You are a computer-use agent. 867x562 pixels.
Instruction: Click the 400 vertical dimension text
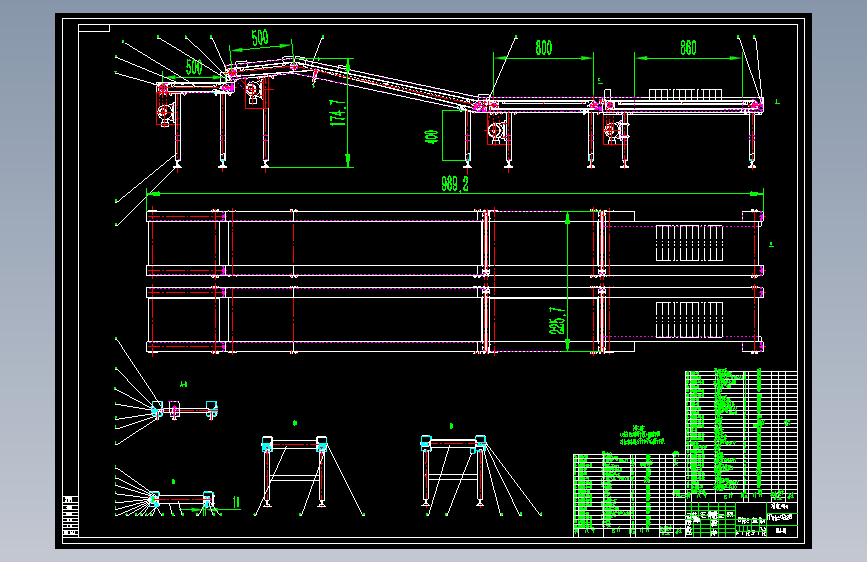coord(431,137)
